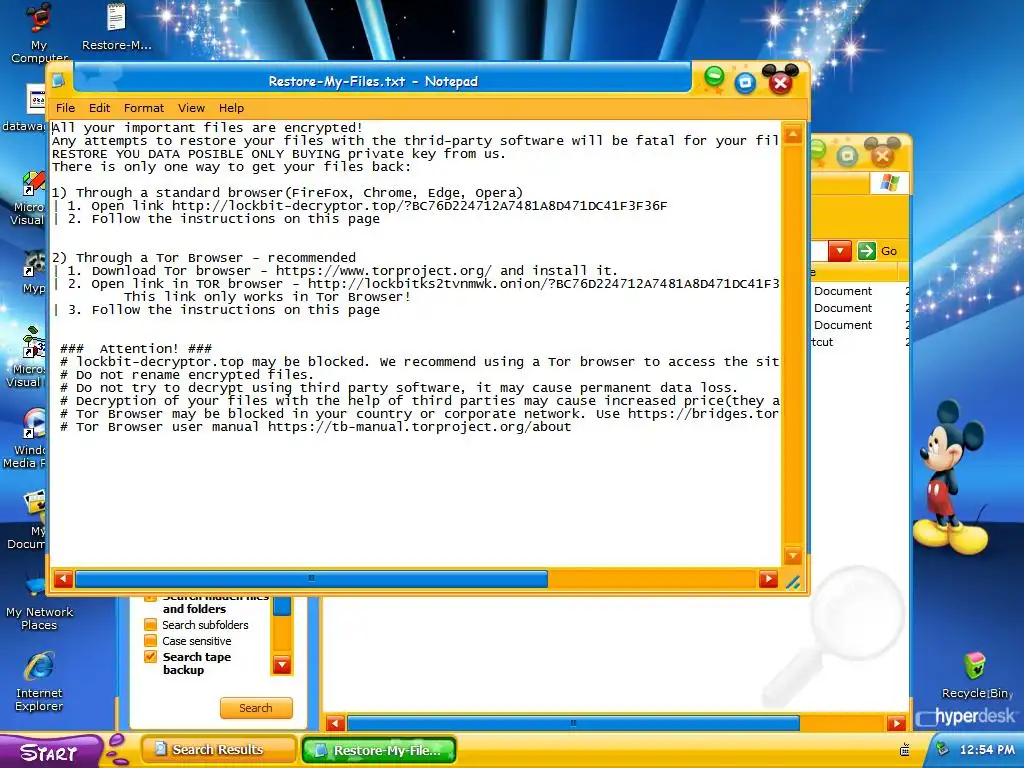Click Search Results bottom scroll left arrow
Image resolution: width=1024 pixels, height=768 pixels.
pyautogui.click(x=335, y=723)
